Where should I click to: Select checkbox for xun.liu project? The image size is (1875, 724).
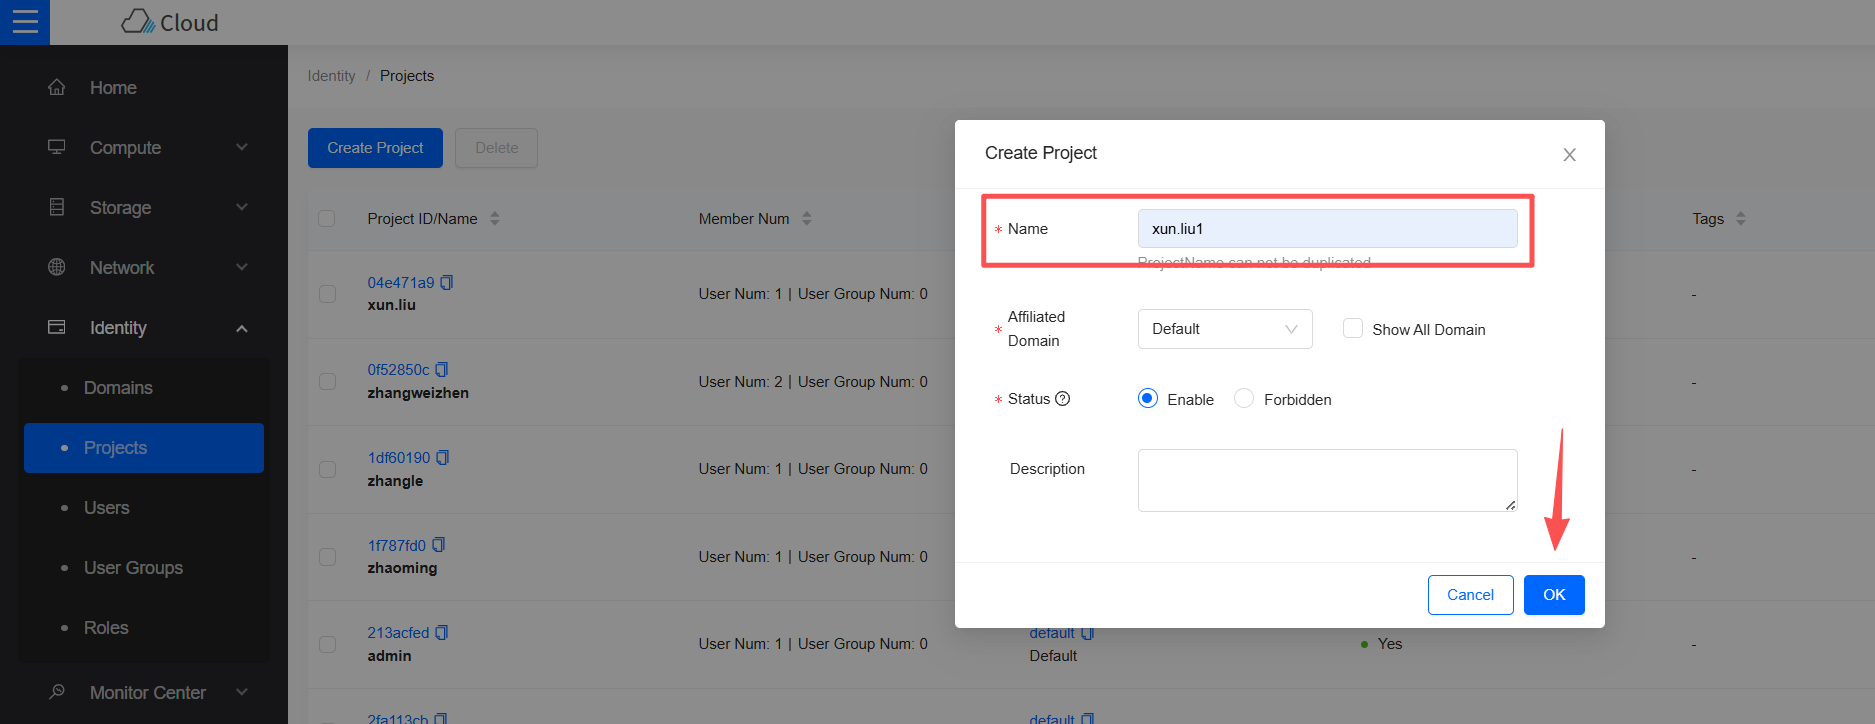[x=327, y=294]
